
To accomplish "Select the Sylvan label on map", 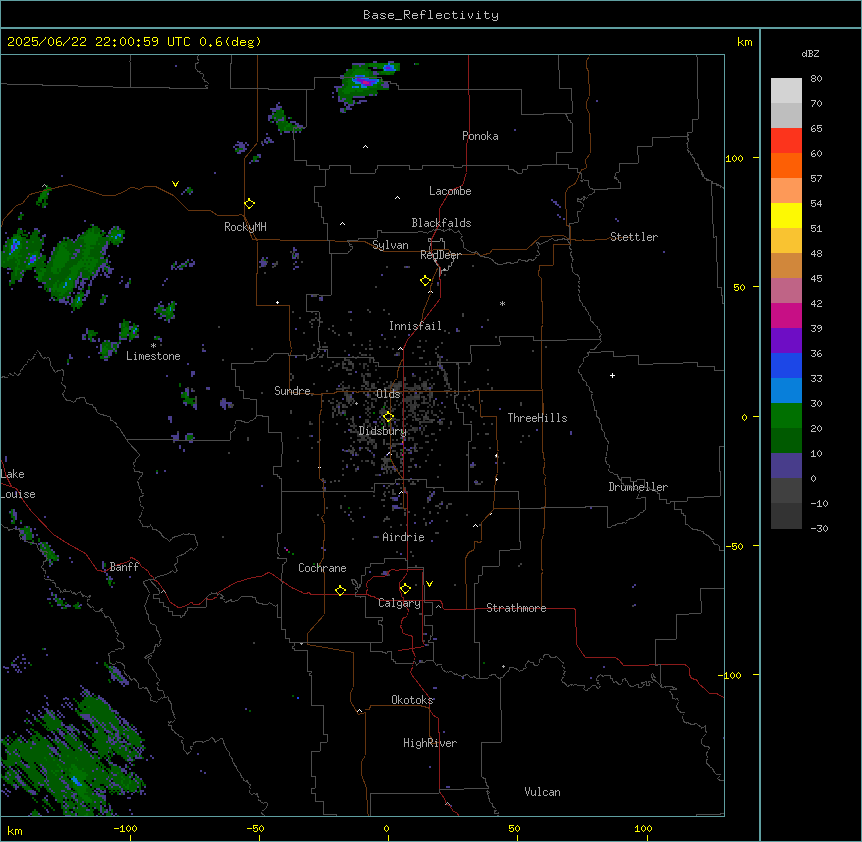I will (x=390, y=245).
